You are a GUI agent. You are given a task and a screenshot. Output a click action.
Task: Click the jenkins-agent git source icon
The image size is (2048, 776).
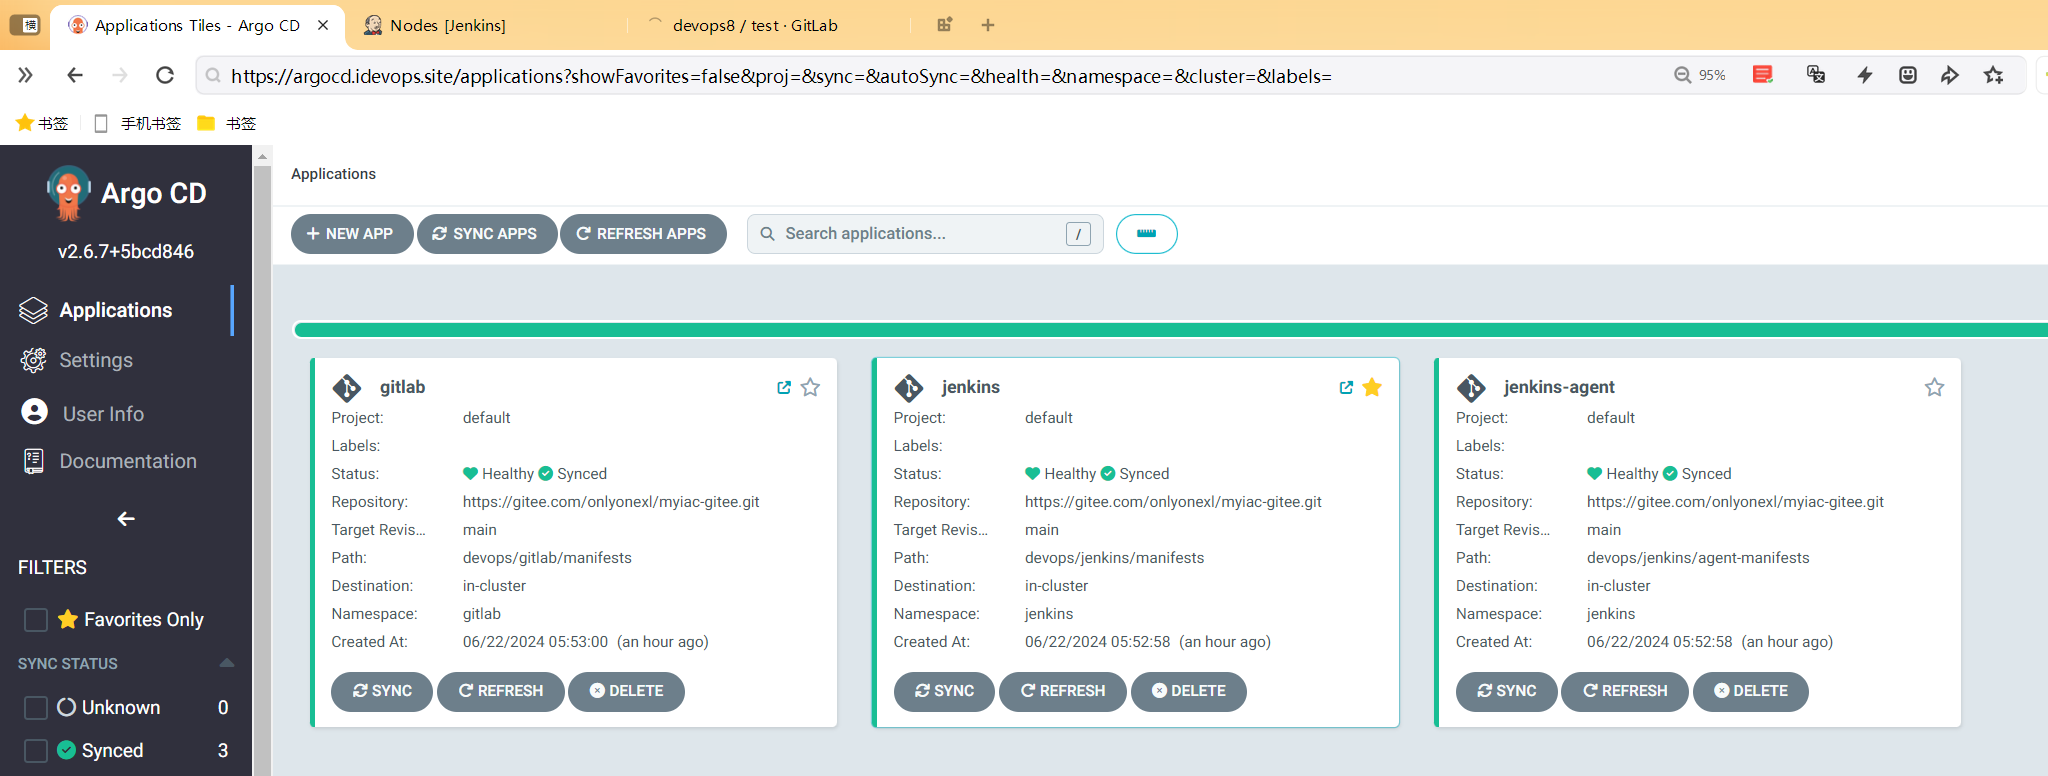[1471, 387]
